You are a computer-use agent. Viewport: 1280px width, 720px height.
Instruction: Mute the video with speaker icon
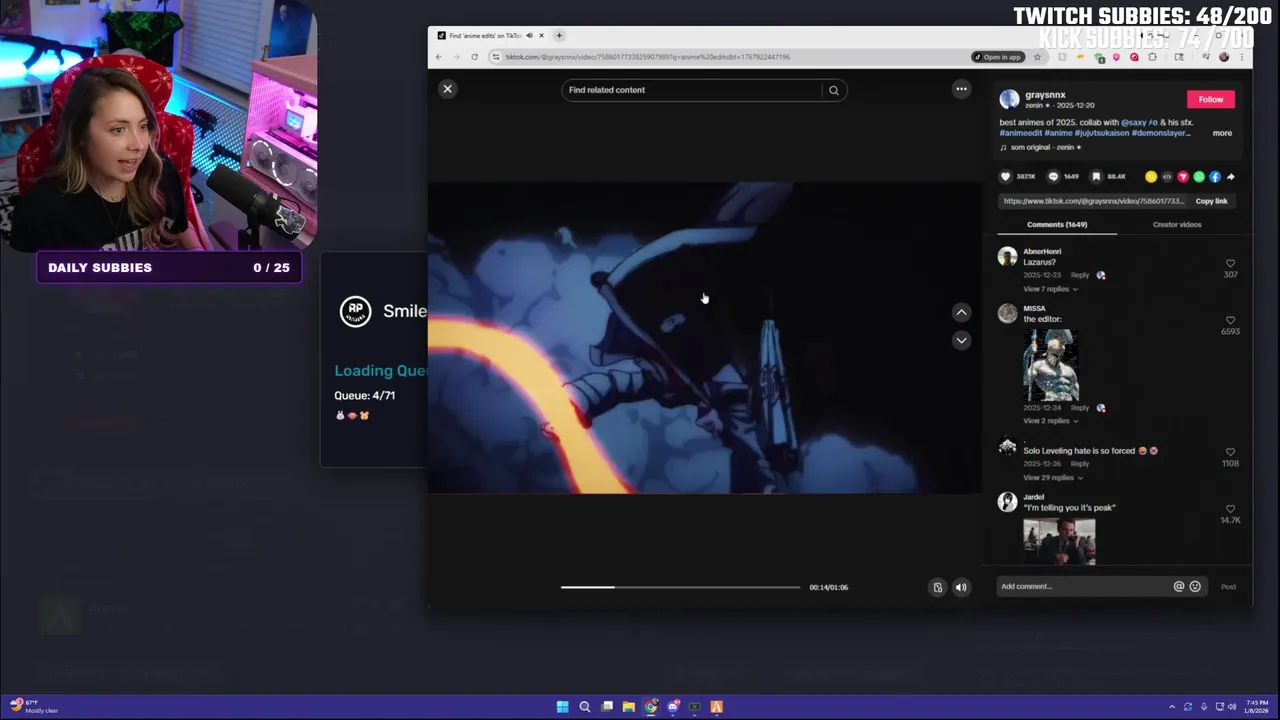(961, 588)
